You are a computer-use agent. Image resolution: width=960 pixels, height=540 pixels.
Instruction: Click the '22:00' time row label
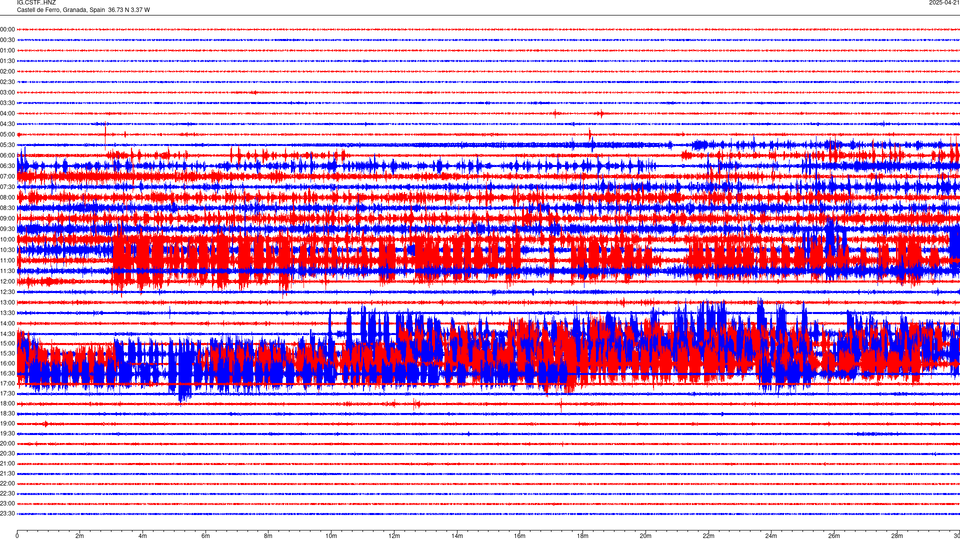click(7, 484)
